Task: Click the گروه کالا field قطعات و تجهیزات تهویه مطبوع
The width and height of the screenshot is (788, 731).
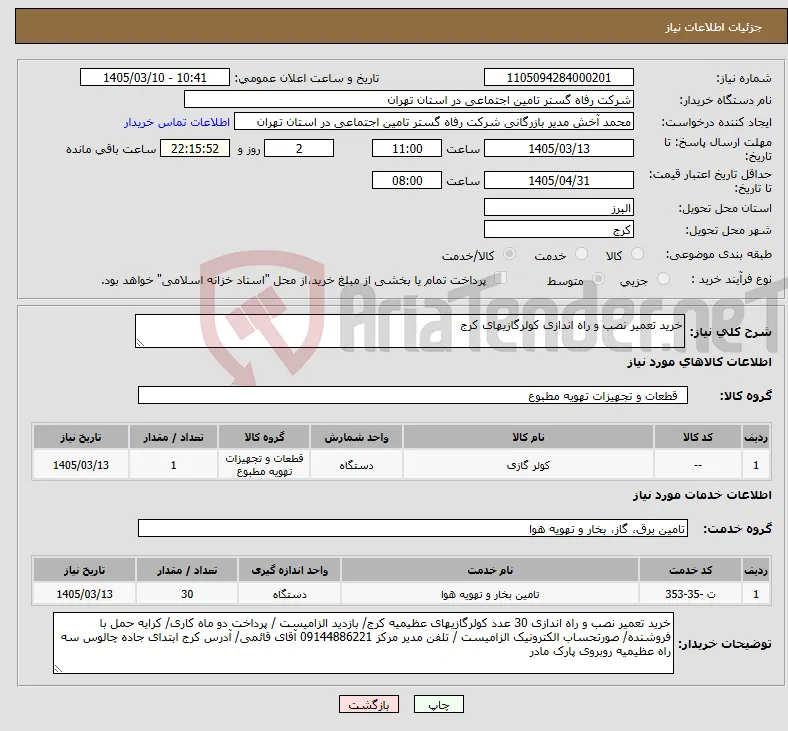Action: (x=413, y=395)
